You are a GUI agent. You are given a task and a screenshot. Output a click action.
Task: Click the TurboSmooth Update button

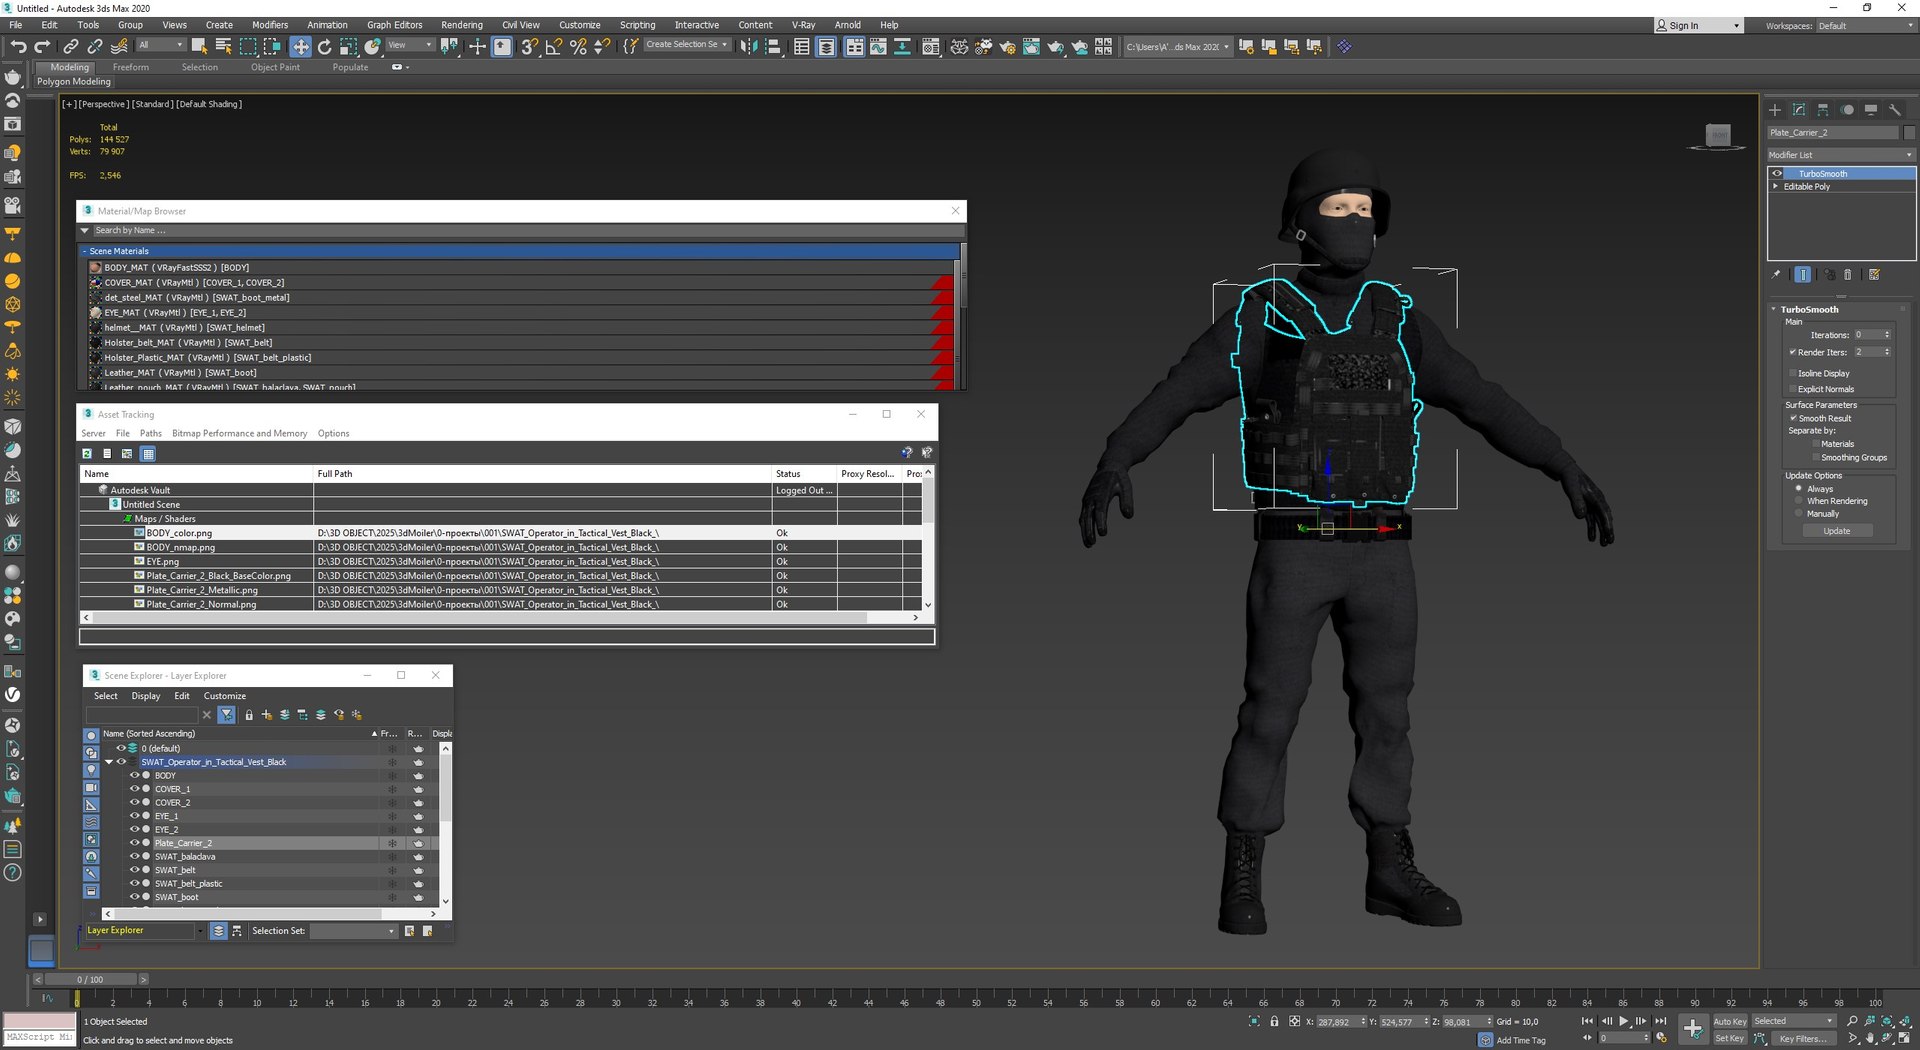(x=1837, y=531)
